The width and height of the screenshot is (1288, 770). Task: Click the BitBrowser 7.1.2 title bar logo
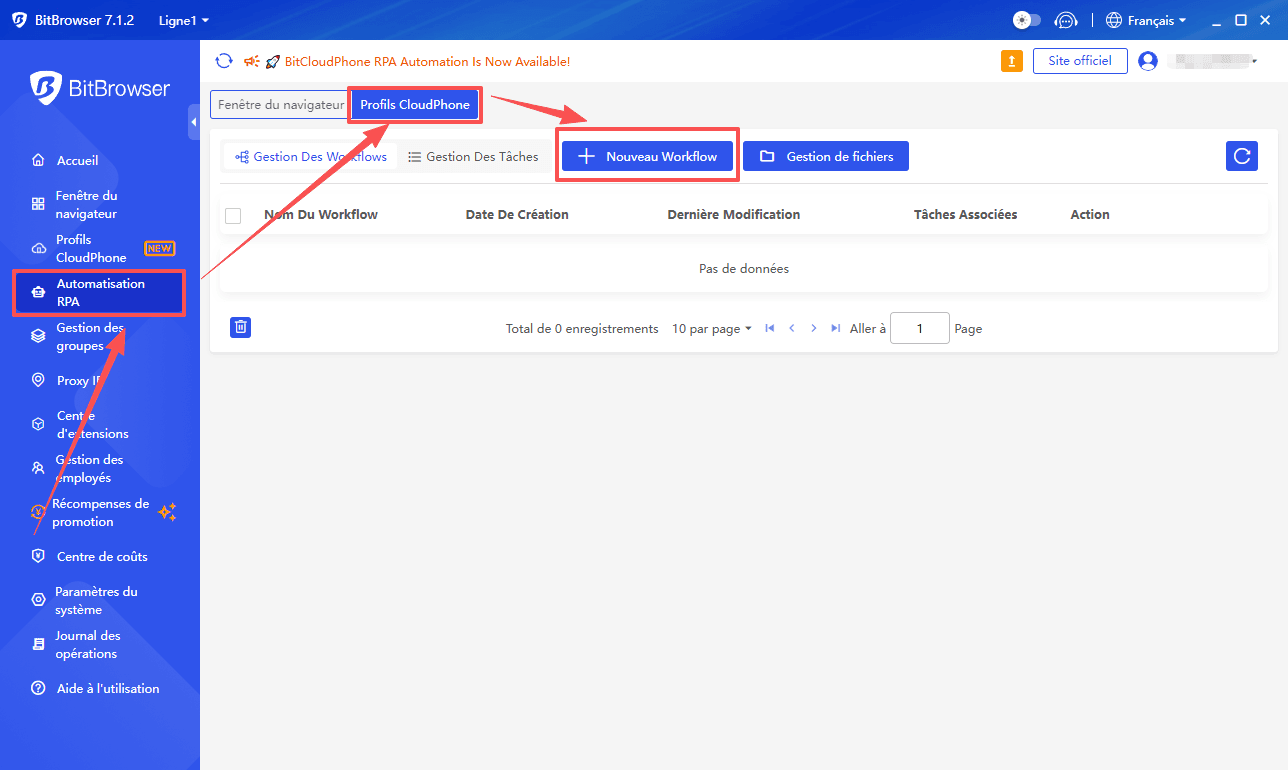(x=20, y=20)
